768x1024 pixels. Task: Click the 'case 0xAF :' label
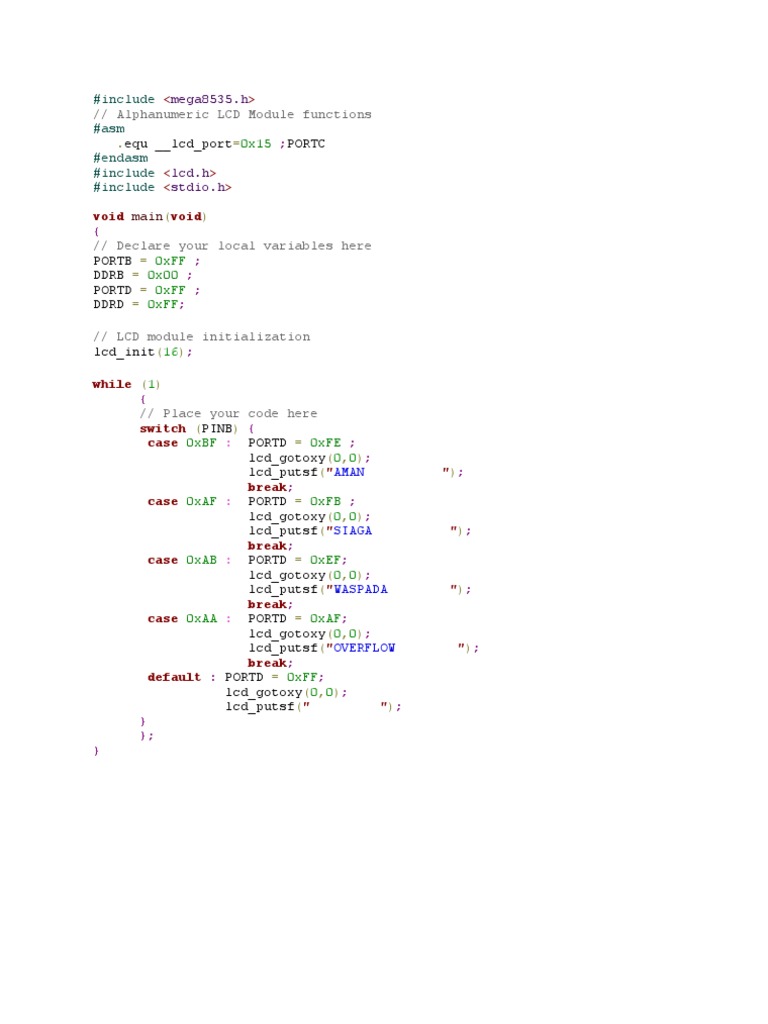pyautogui.click(x=189, y=502)
